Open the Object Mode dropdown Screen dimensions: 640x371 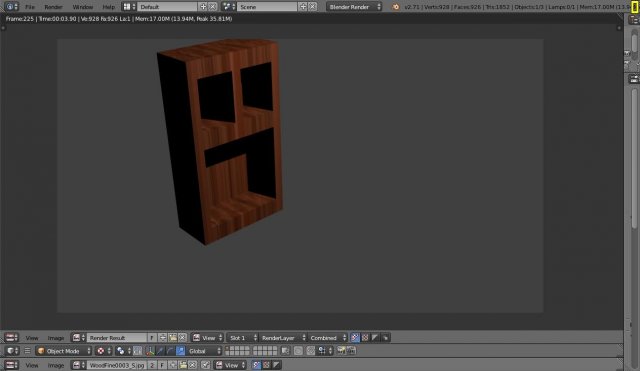(x=64, y=351)
